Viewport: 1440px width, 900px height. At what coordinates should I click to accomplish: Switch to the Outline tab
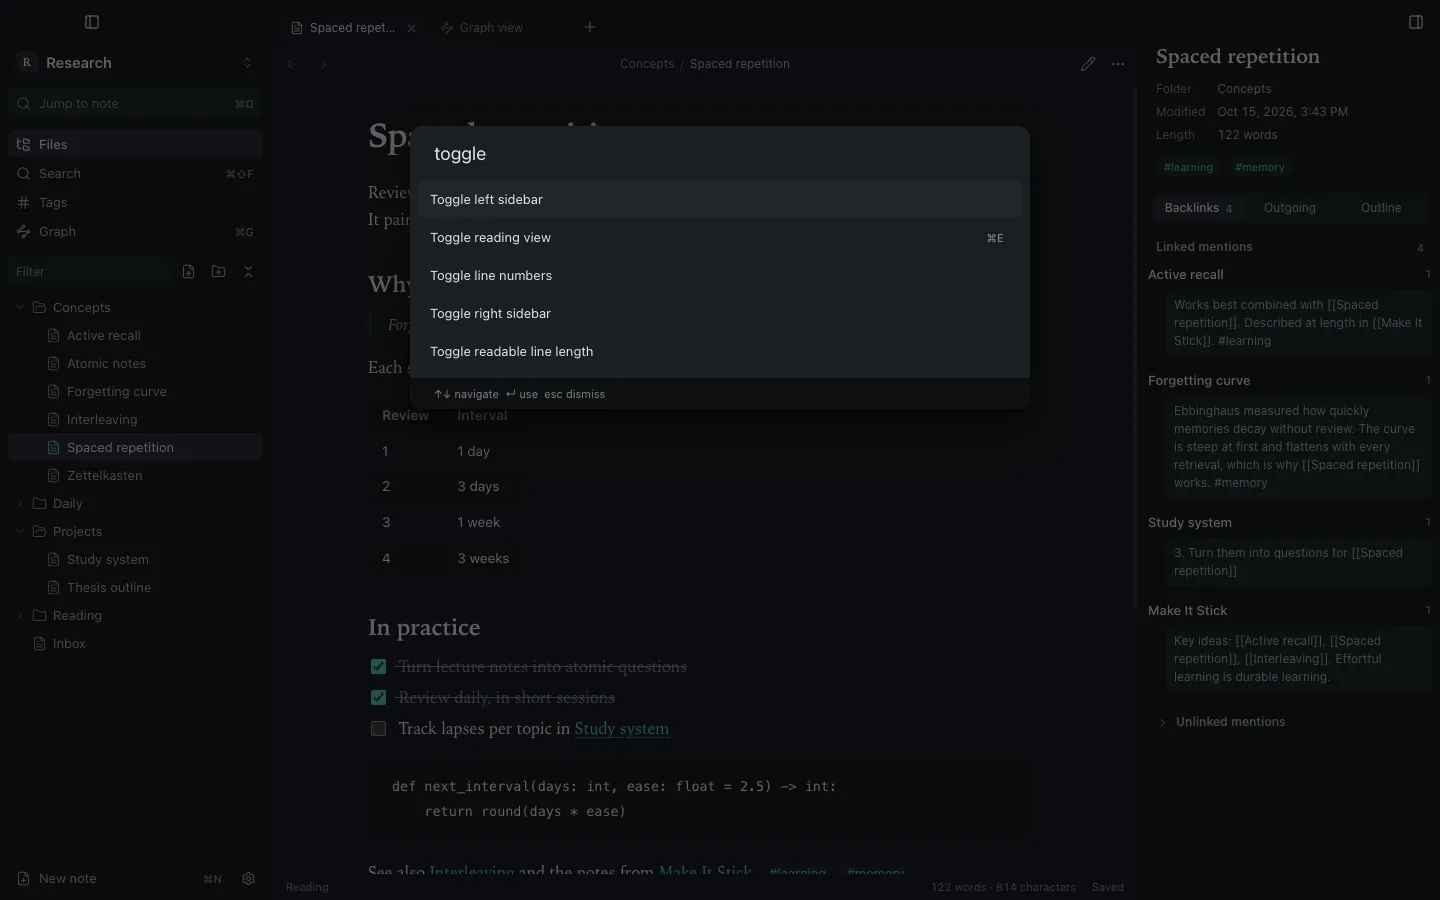click(1381, 208)
